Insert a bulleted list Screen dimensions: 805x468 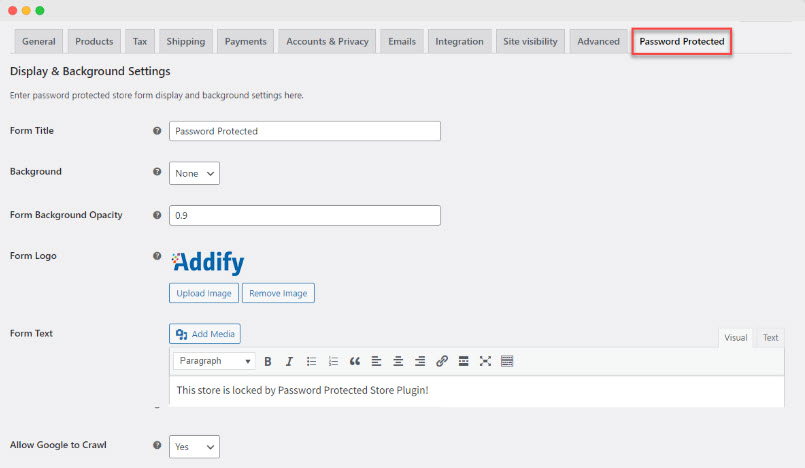coord(311,361)
